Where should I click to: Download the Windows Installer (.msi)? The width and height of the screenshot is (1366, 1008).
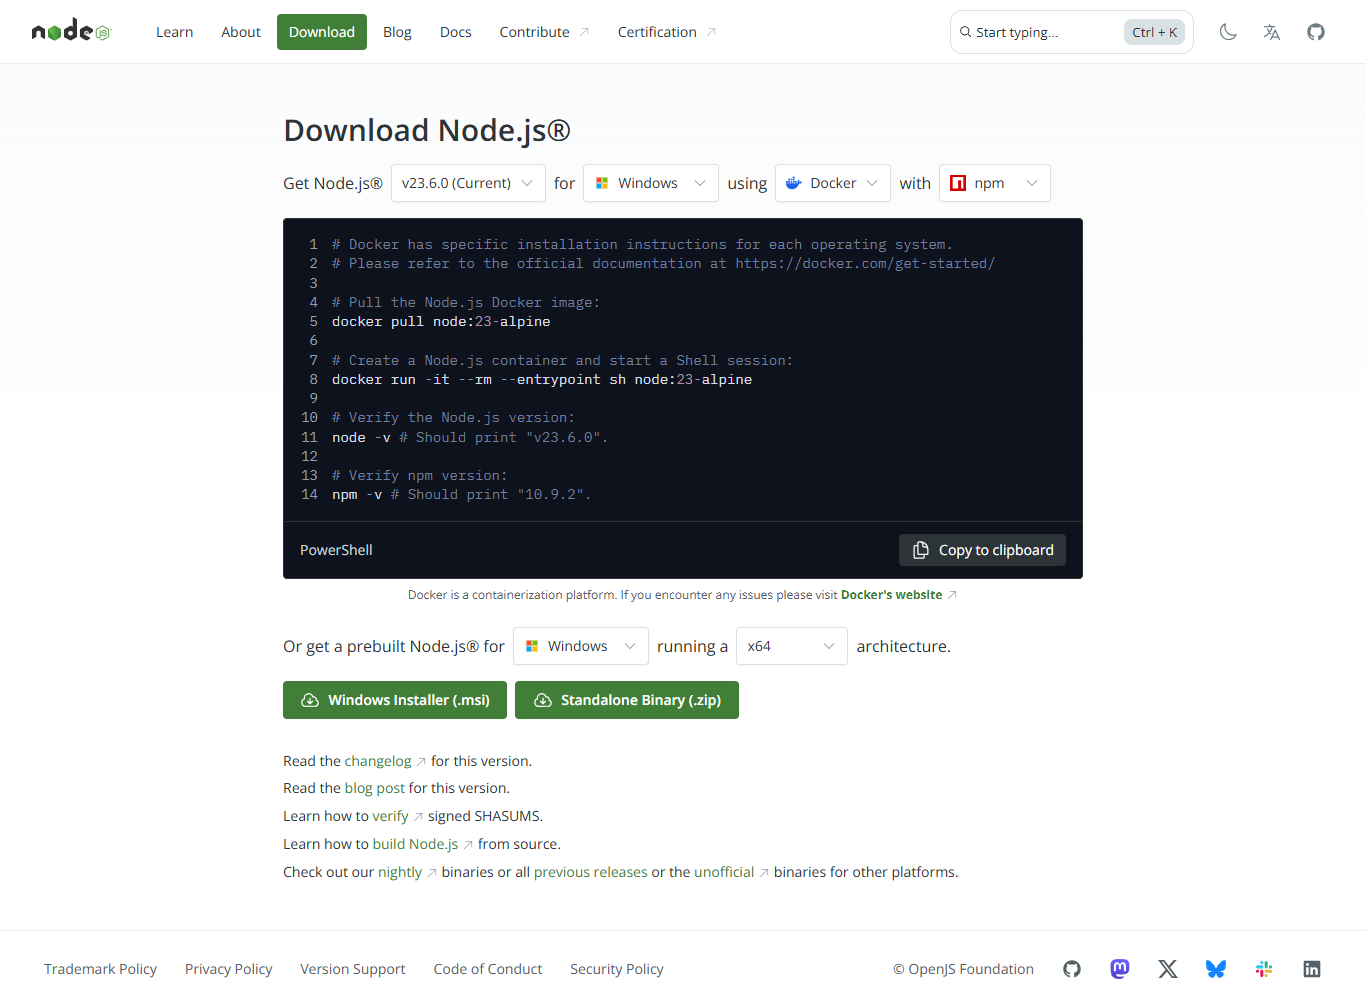394,700
